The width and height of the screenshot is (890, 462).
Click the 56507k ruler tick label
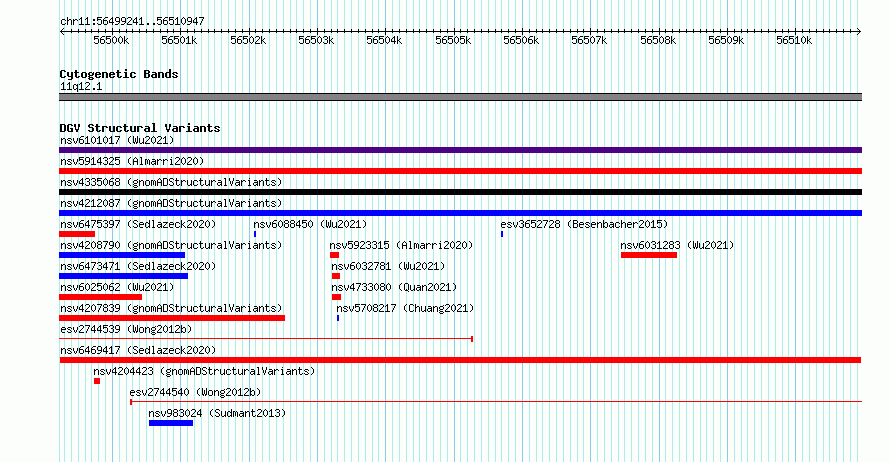pos(589,40)
